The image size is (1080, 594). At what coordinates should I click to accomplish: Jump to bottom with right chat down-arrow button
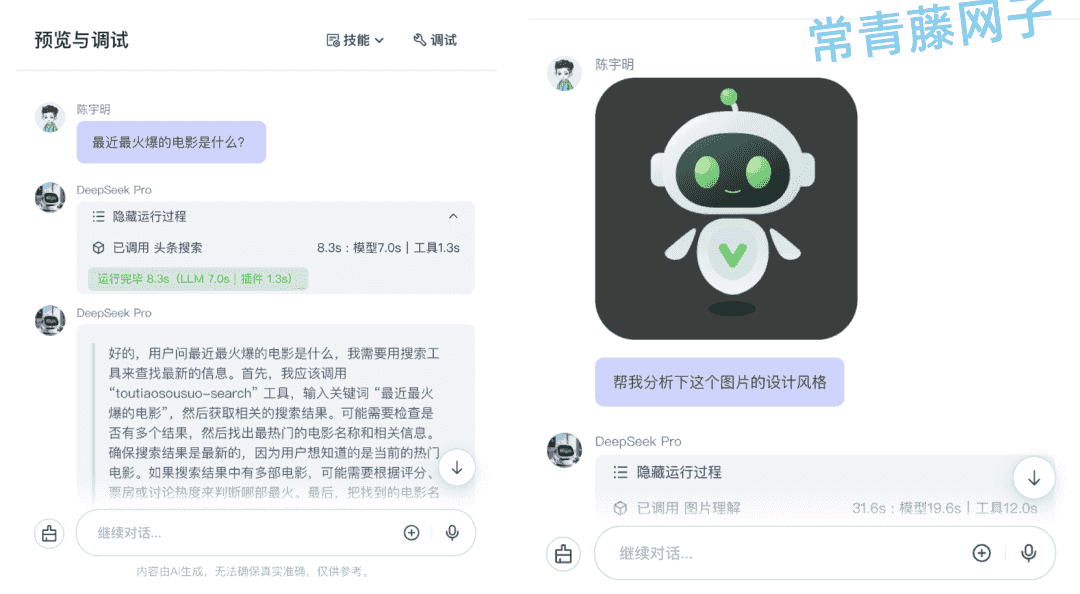pos(1034,478)
